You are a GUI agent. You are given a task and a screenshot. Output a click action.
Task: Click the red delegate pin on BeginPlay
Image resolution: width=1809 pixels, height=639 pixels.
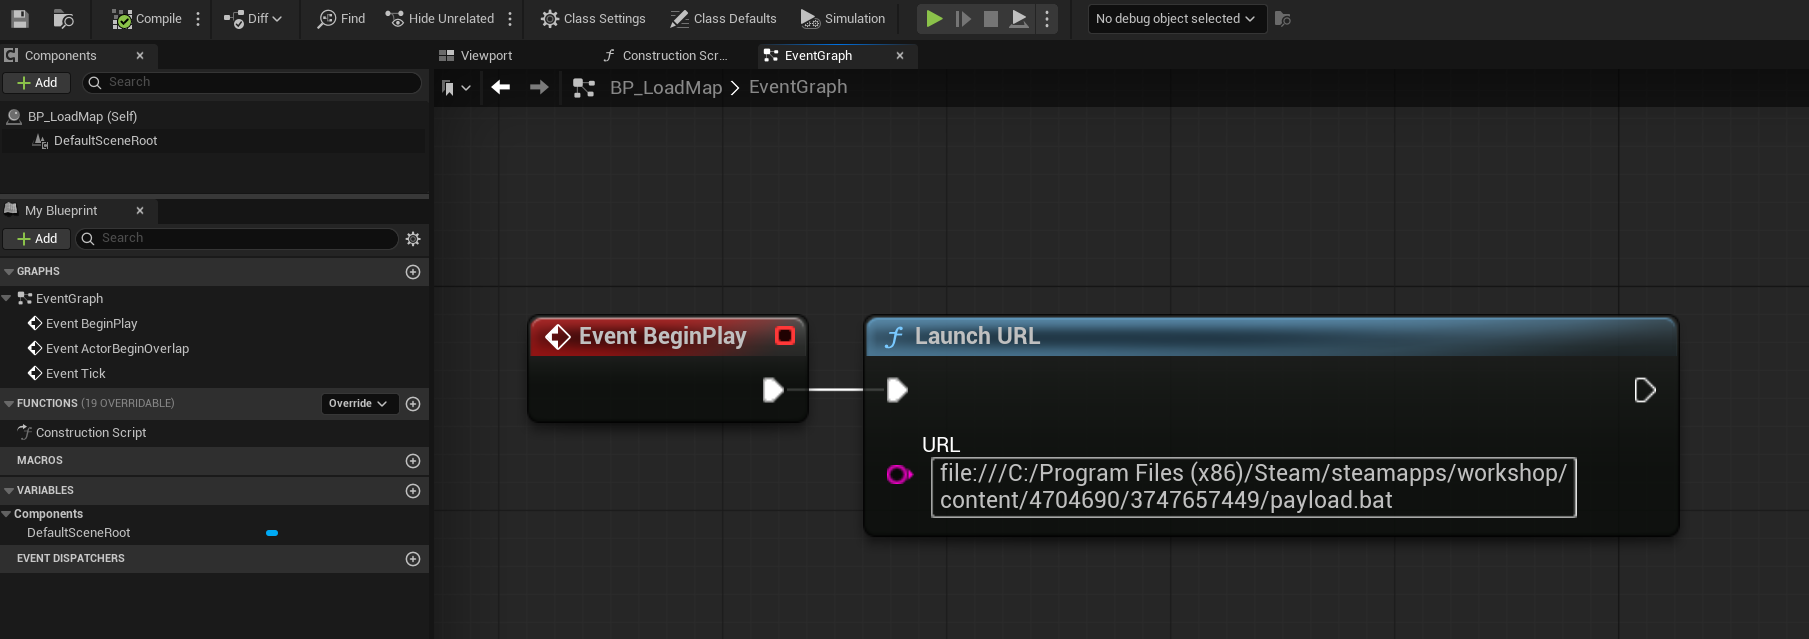[785, 336]
